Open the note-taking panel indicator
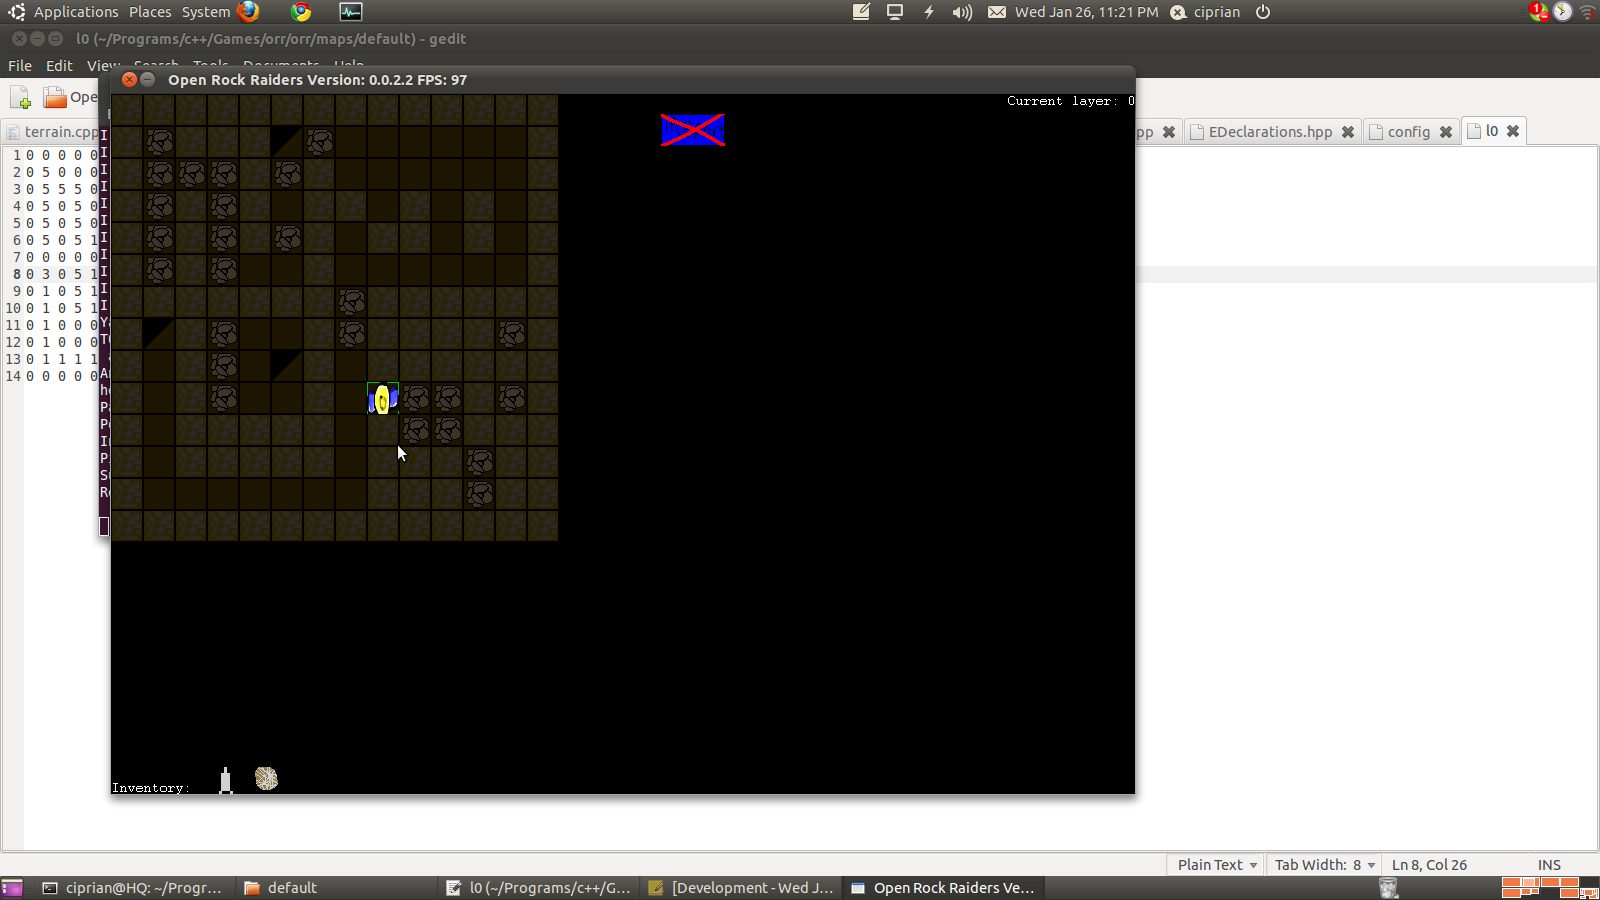 click(861, 12)
